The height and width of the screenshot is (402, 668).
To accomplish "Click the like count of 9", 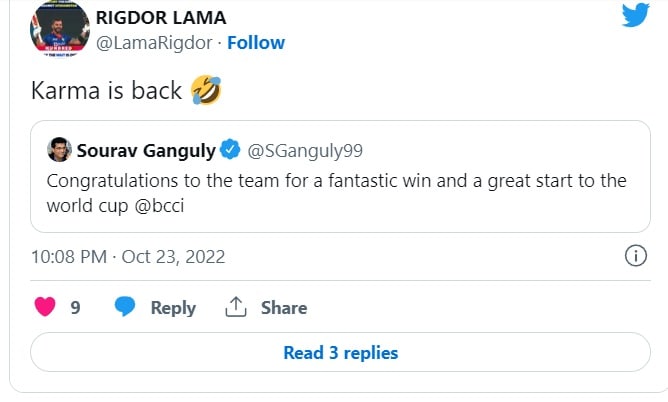I will 75,308.
